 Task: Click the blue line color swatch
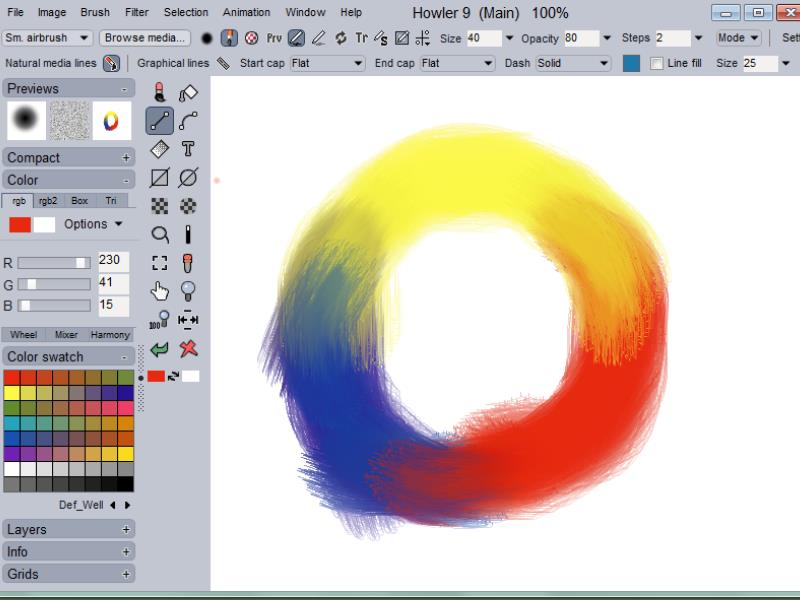tap(632, 63)
